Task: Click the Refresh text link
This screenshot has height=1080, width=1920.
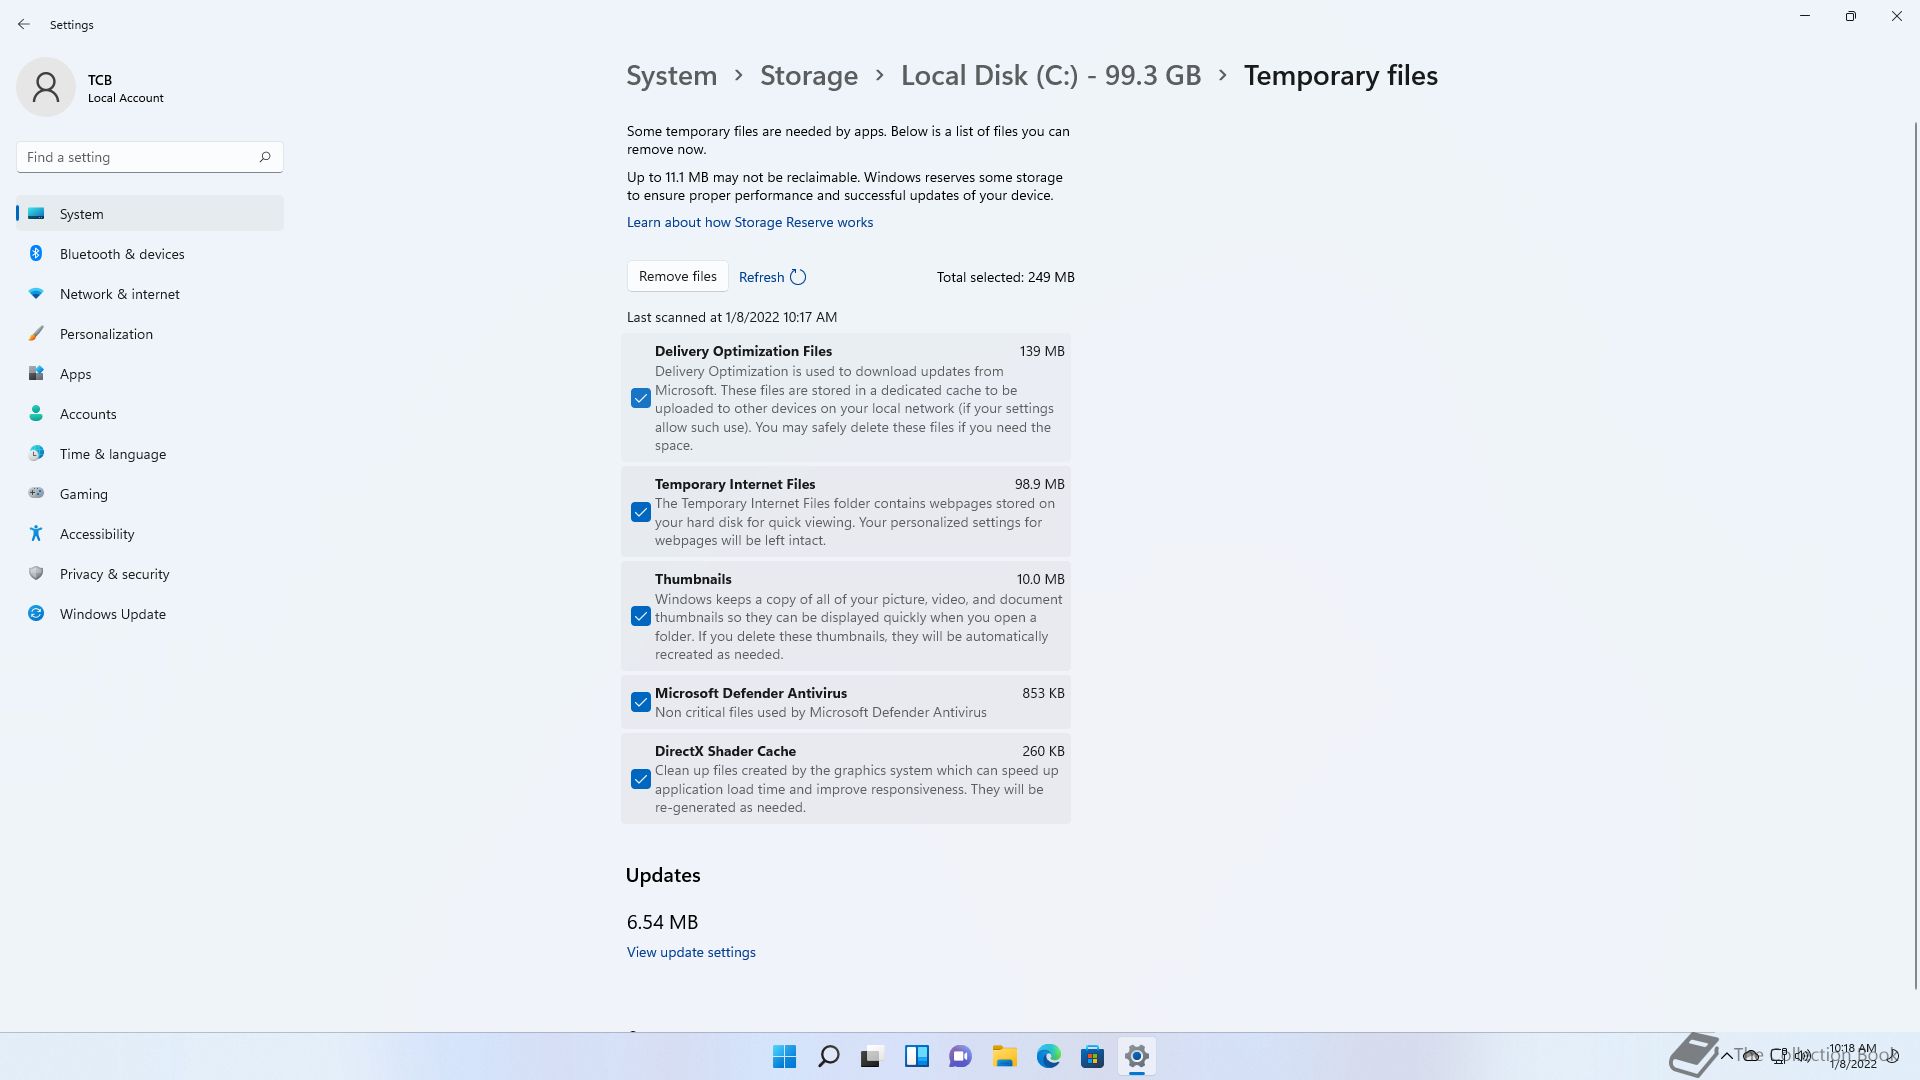Action: pos(761,277)
